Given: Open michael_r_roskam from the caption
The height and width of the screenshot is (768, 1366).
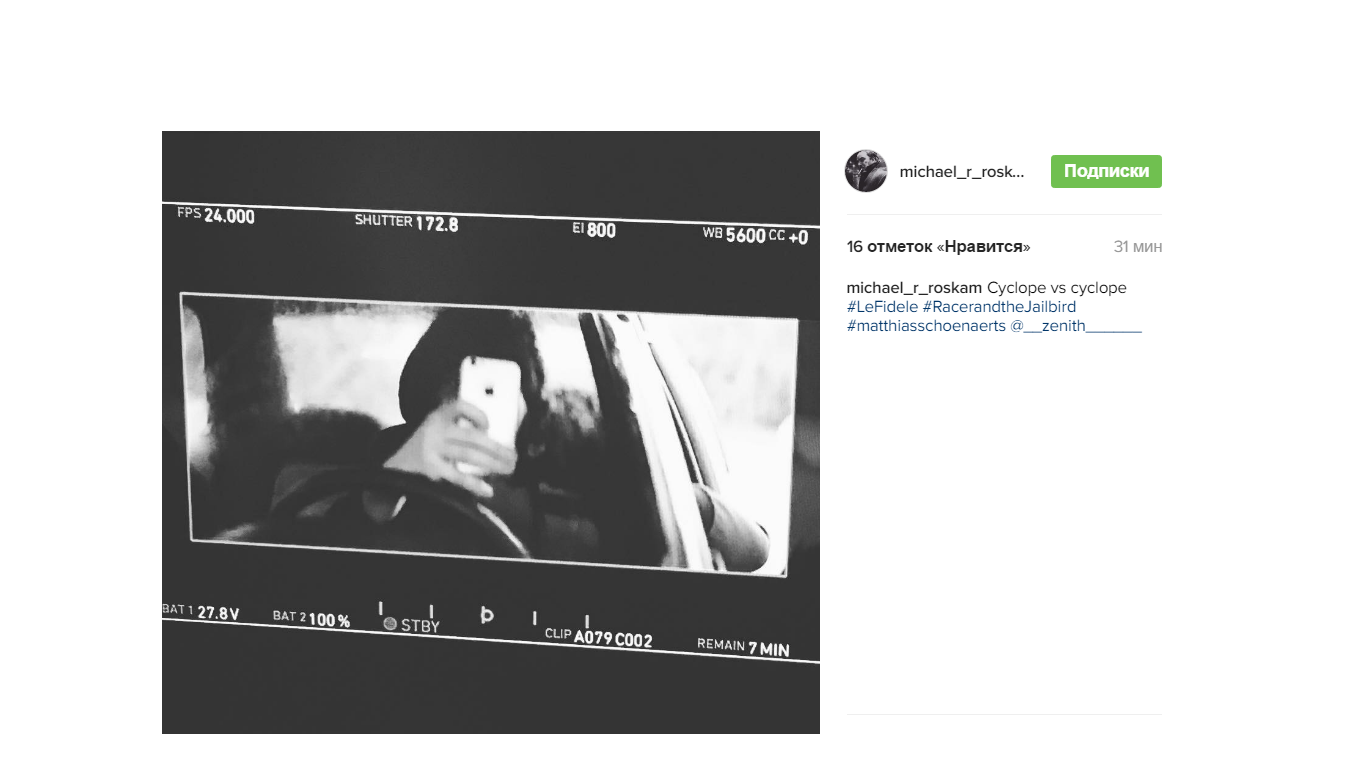Looking at the screenshot, I should (x=914, y=288).
